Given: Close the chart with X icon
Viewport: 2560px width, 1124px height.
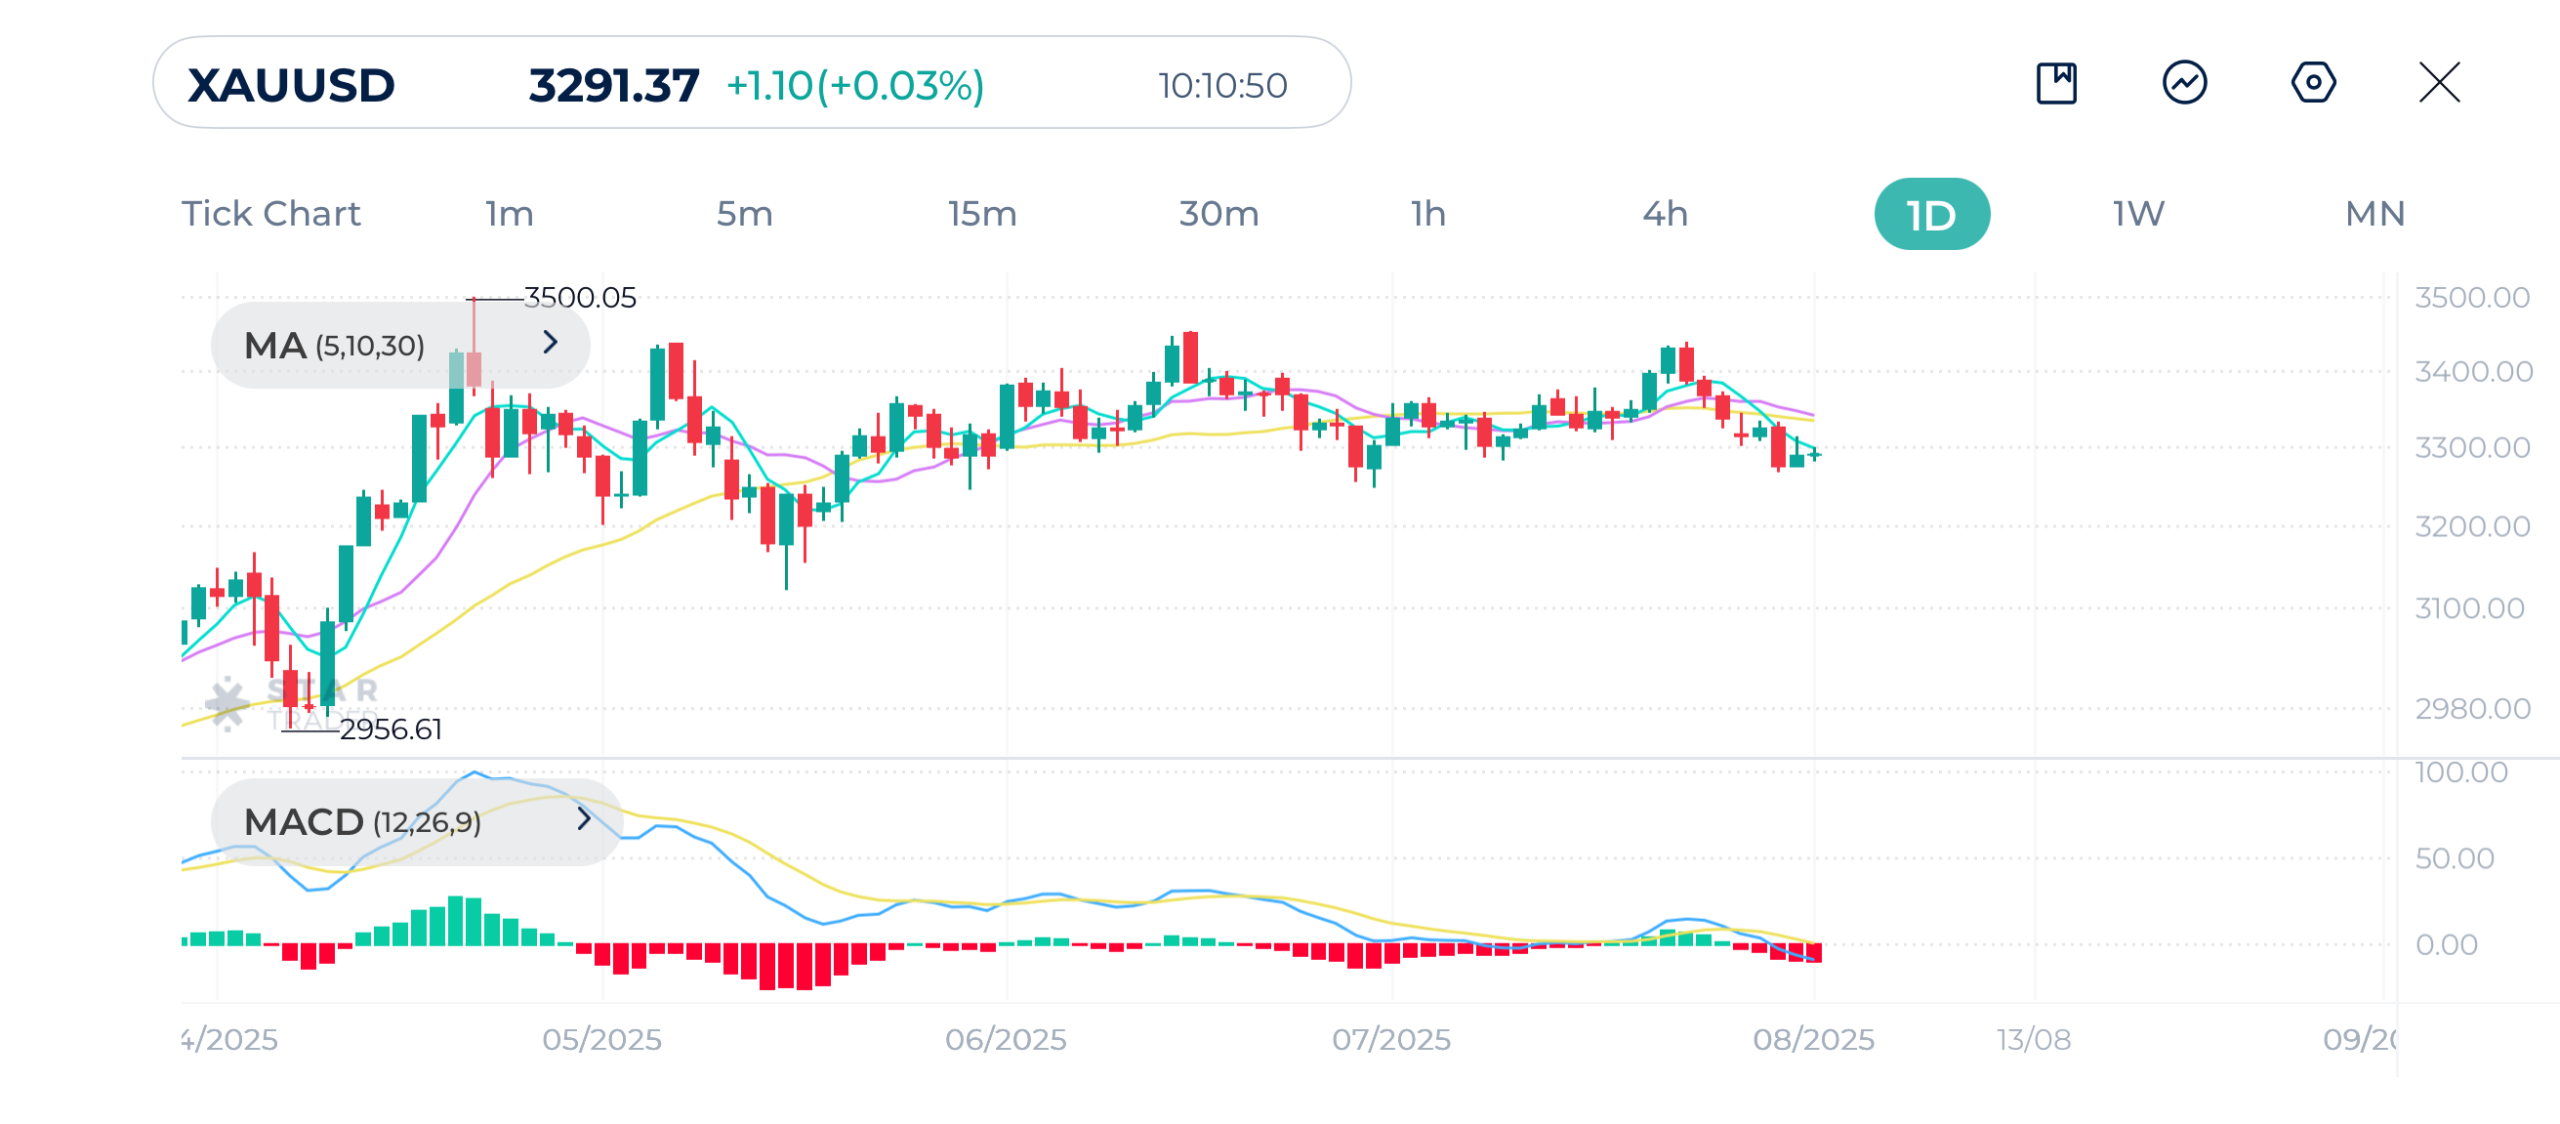Looking at the screenshot, I should point(2439,83).
